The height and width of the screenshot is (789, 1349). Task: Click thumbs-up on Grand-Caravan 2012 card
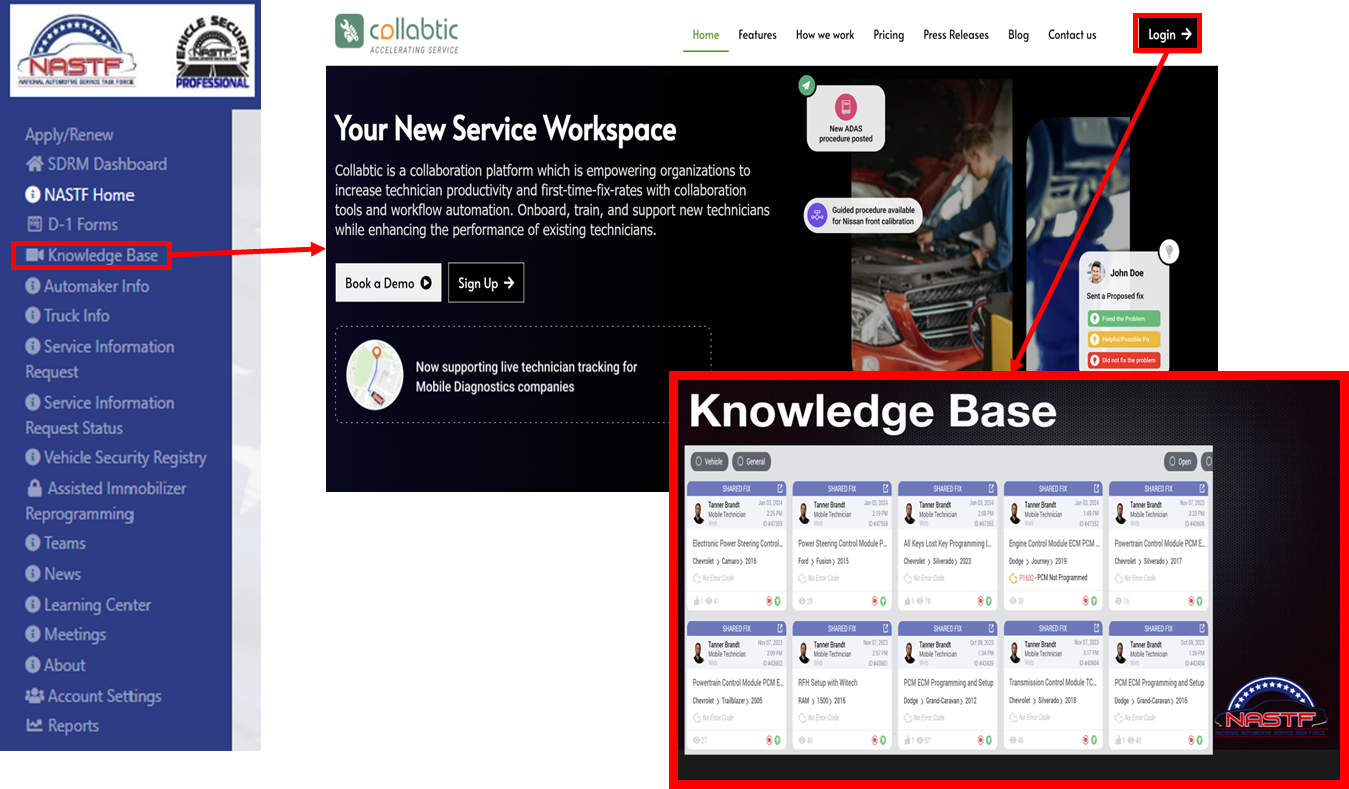908,741
